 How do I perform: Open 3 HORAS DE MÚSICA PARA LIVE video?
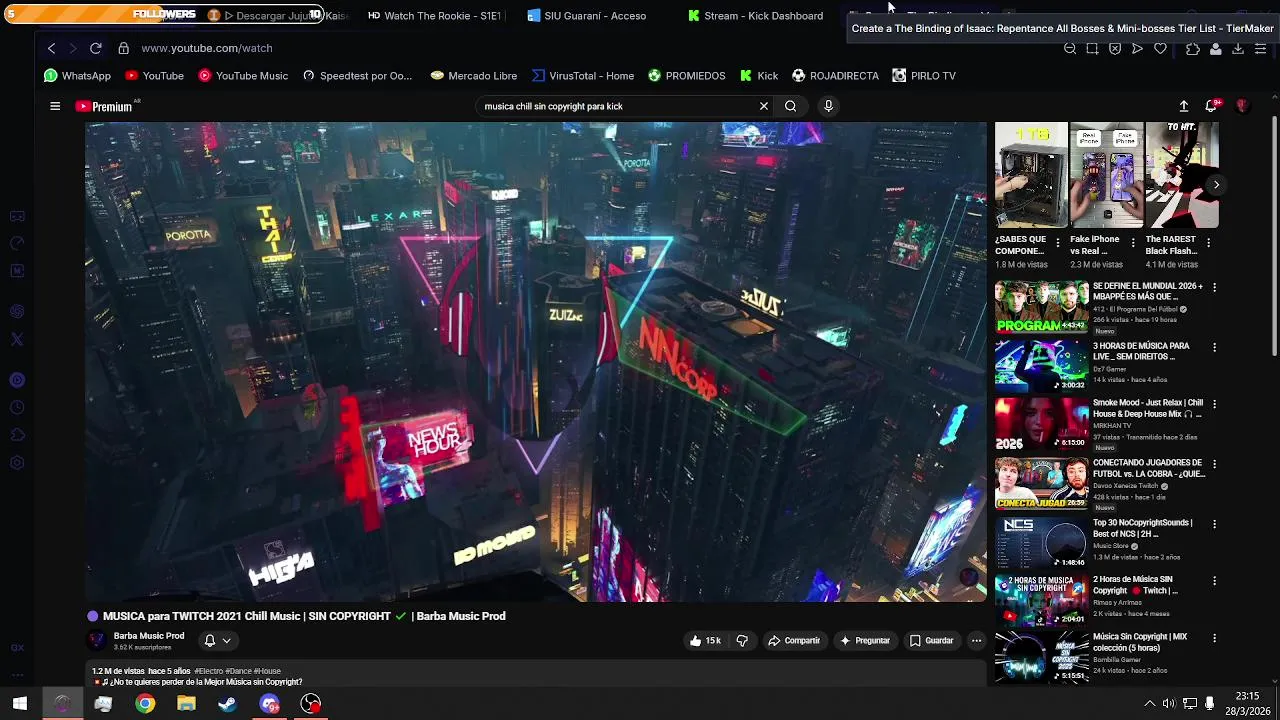(x=1041, y=365)
